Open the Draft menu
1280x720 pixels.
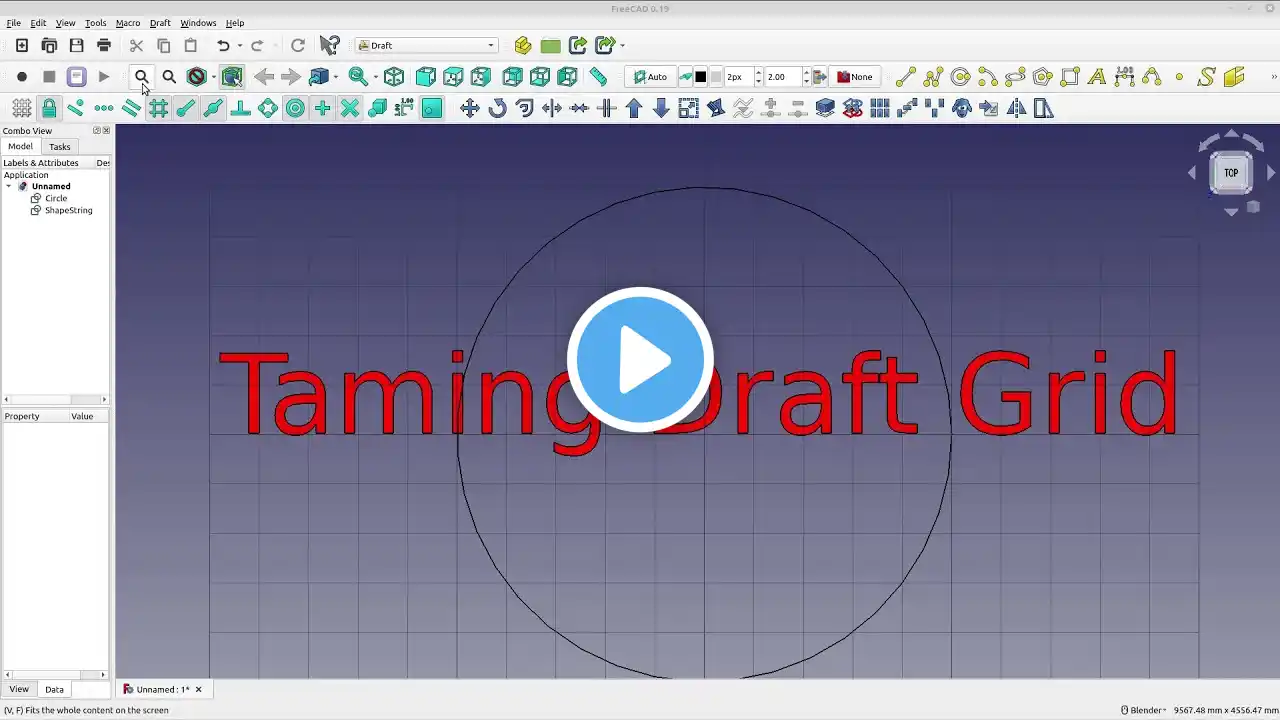coord(160,23)
